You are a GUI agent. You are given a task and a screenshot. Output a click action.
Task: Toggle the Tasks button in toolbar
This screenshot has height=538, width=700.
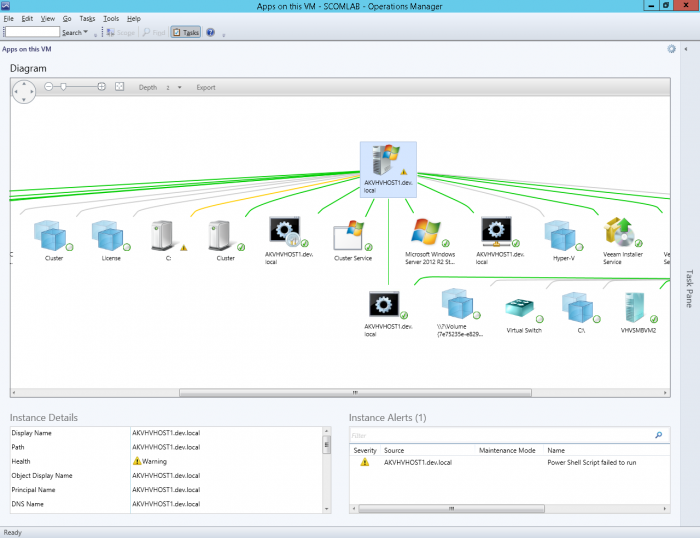(185, 32)
